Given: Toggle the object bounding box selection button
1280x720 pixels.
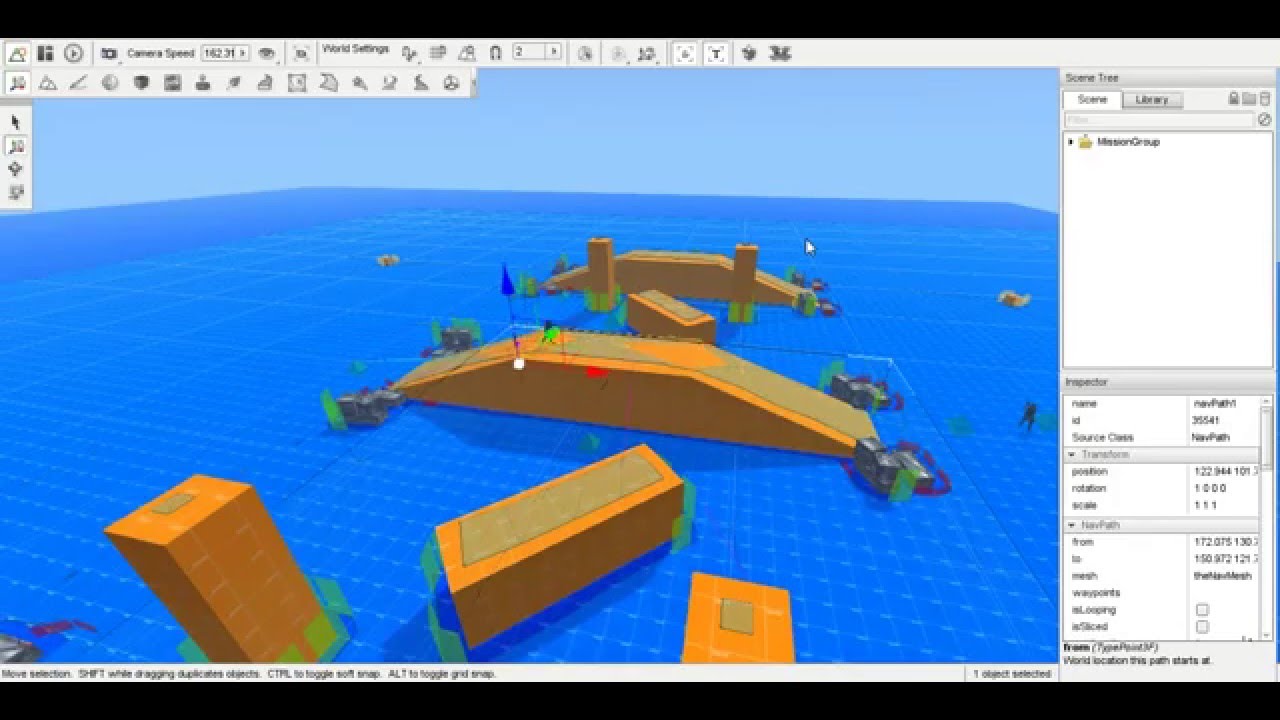Looking at the screenshot, I should pyautogui.click(x=685, y=54).
